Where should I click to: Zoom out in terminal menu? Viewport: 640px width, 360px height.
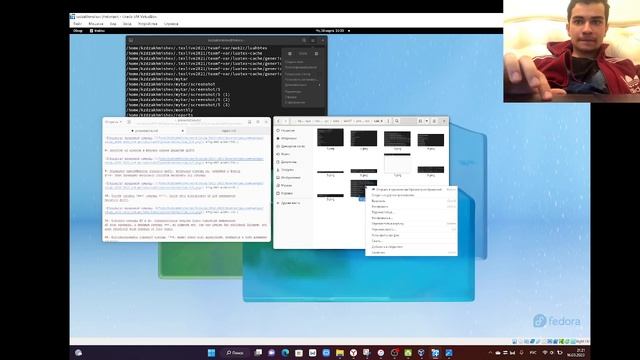point(290,53)
